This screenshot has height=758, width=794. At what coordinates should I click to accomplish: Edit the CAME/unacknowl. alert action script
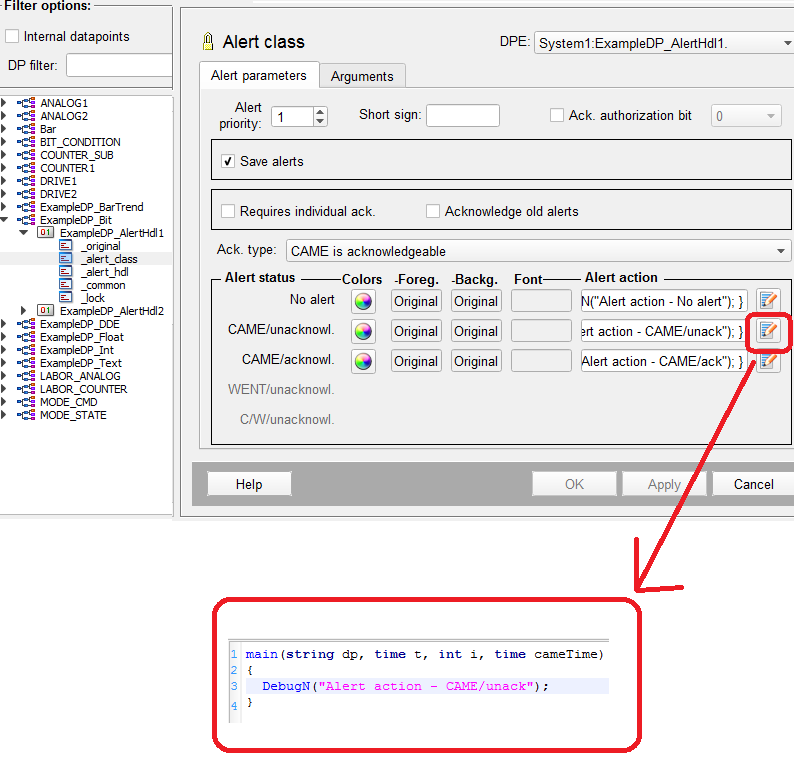(x=767, y=331)
